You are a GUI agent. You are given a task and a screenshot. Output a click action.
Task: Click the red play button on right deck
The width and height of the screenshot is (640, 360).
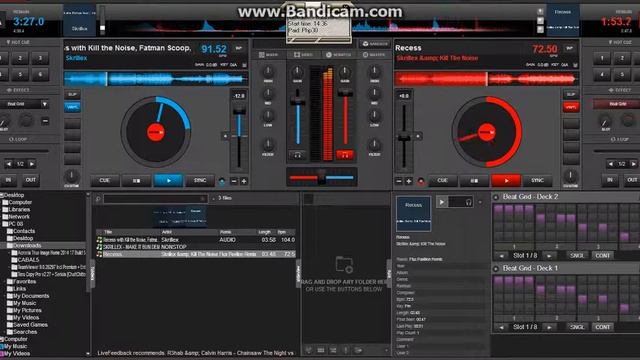(506, 180)
